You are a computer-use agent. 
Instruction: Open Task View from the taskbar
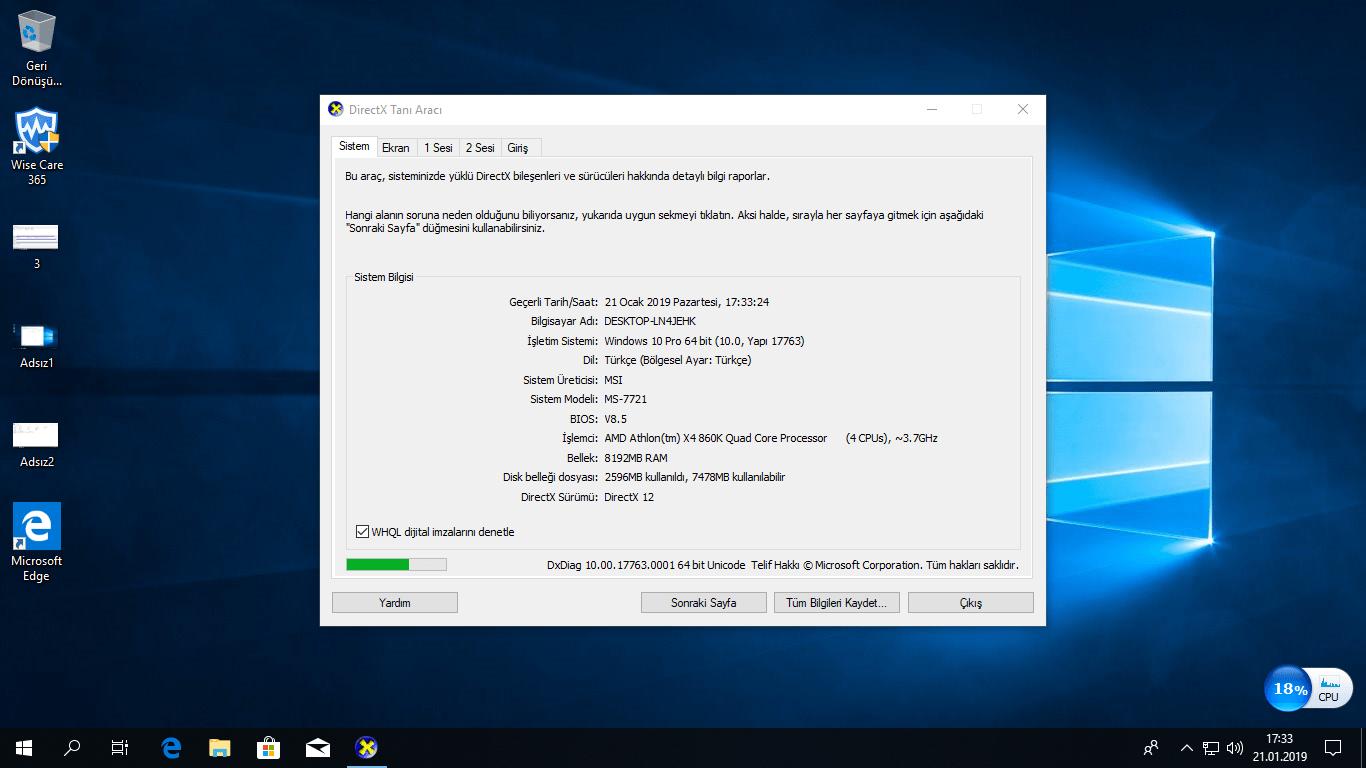[x=120, y=747]
